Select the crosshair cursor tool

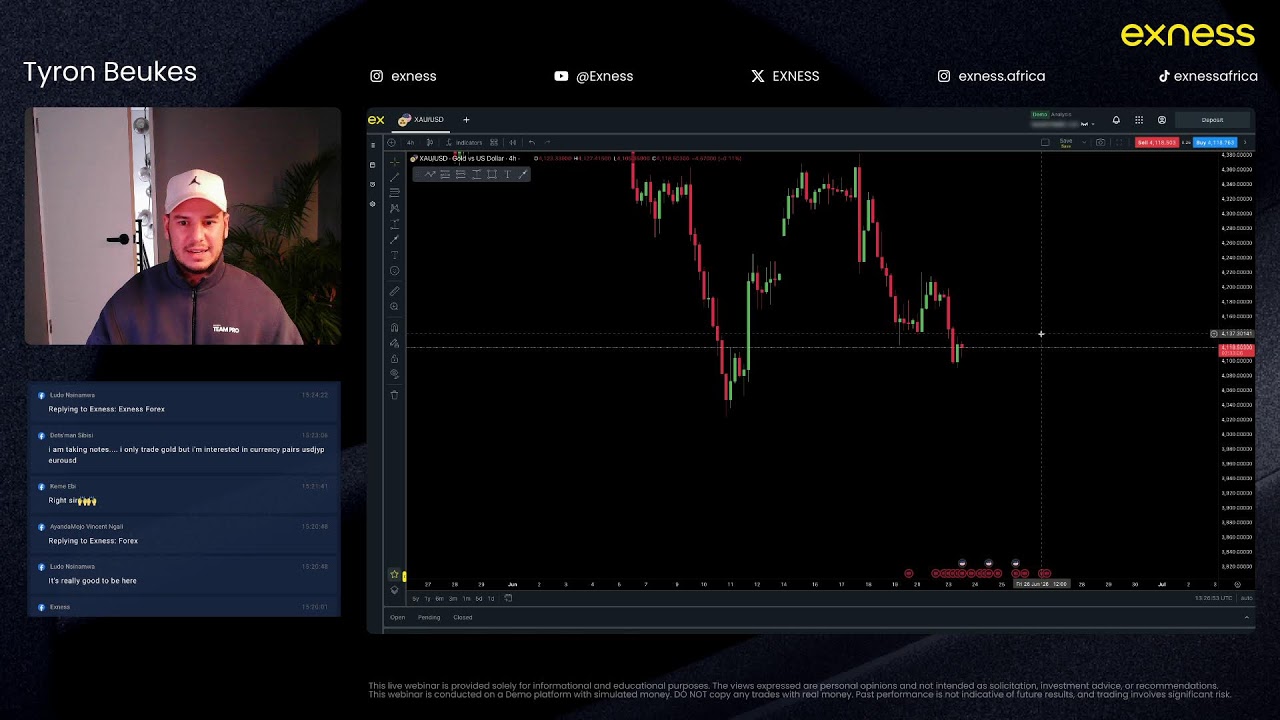394,162
